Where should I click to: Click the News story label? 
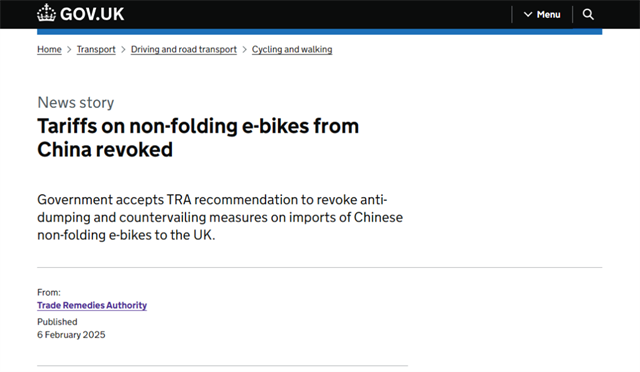tap(76, 102)
